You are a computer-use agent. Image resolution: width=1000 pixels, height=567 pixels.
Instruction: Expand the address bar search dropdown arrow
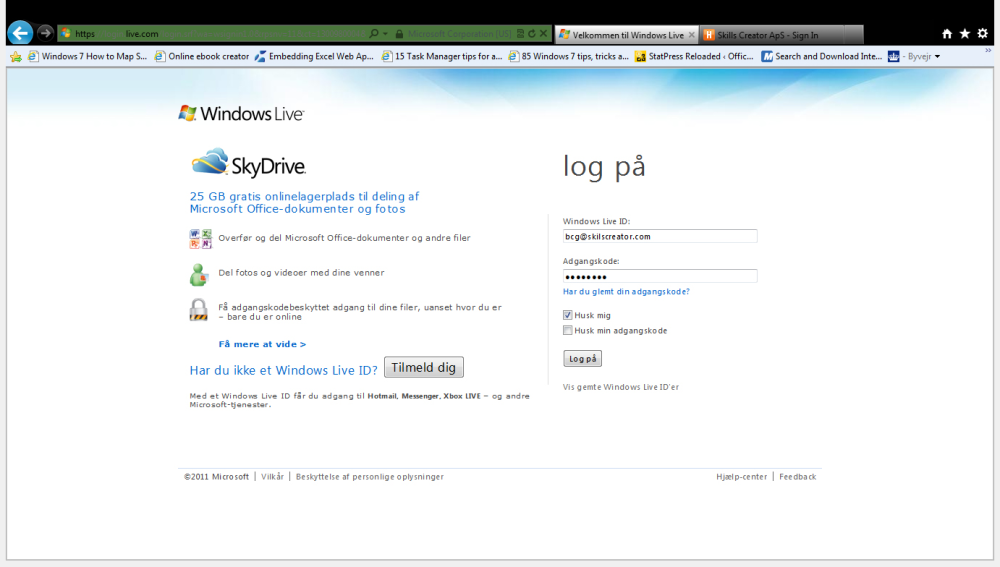[x=385, y=34]
